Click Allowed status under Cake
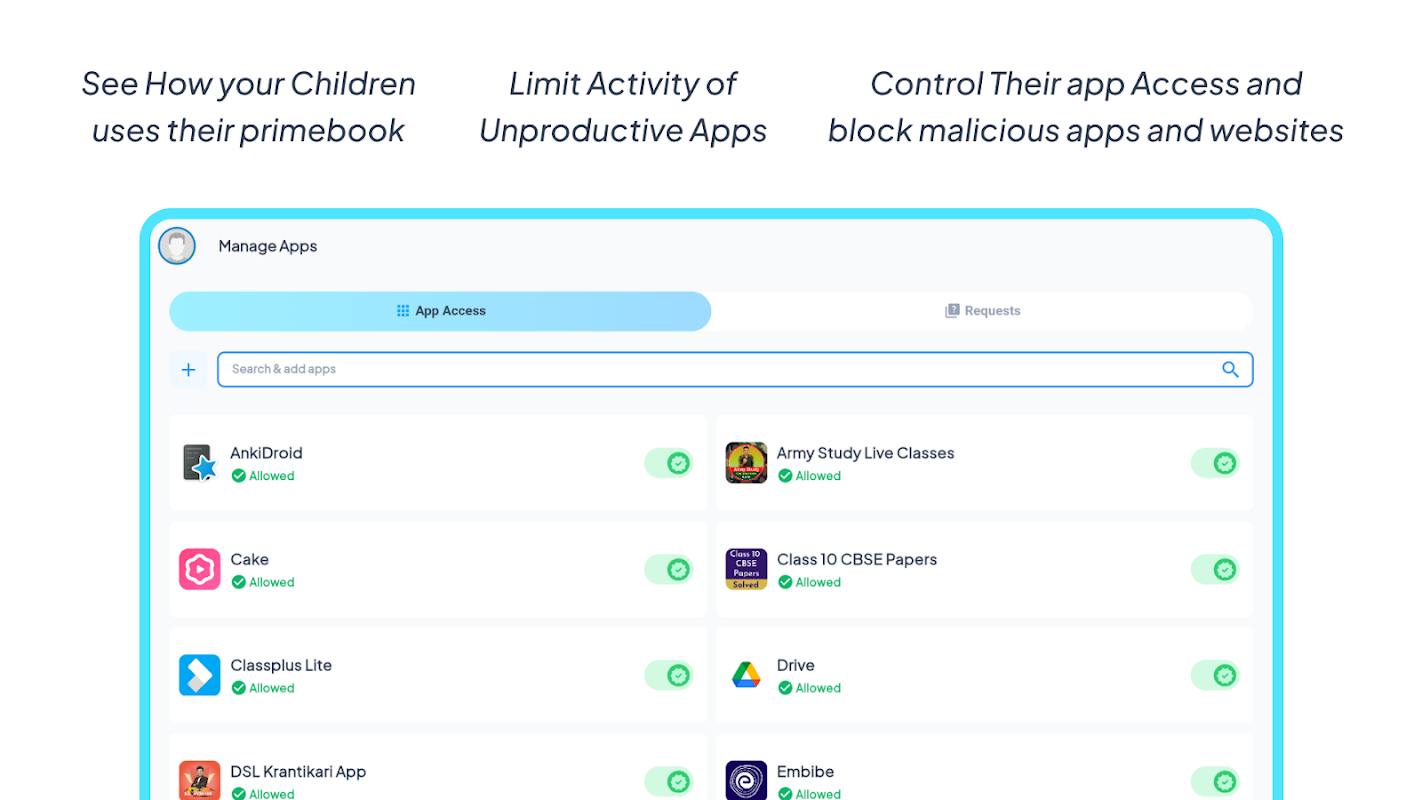This screenshot has width=1422, height=800. [x=263, y=582]
